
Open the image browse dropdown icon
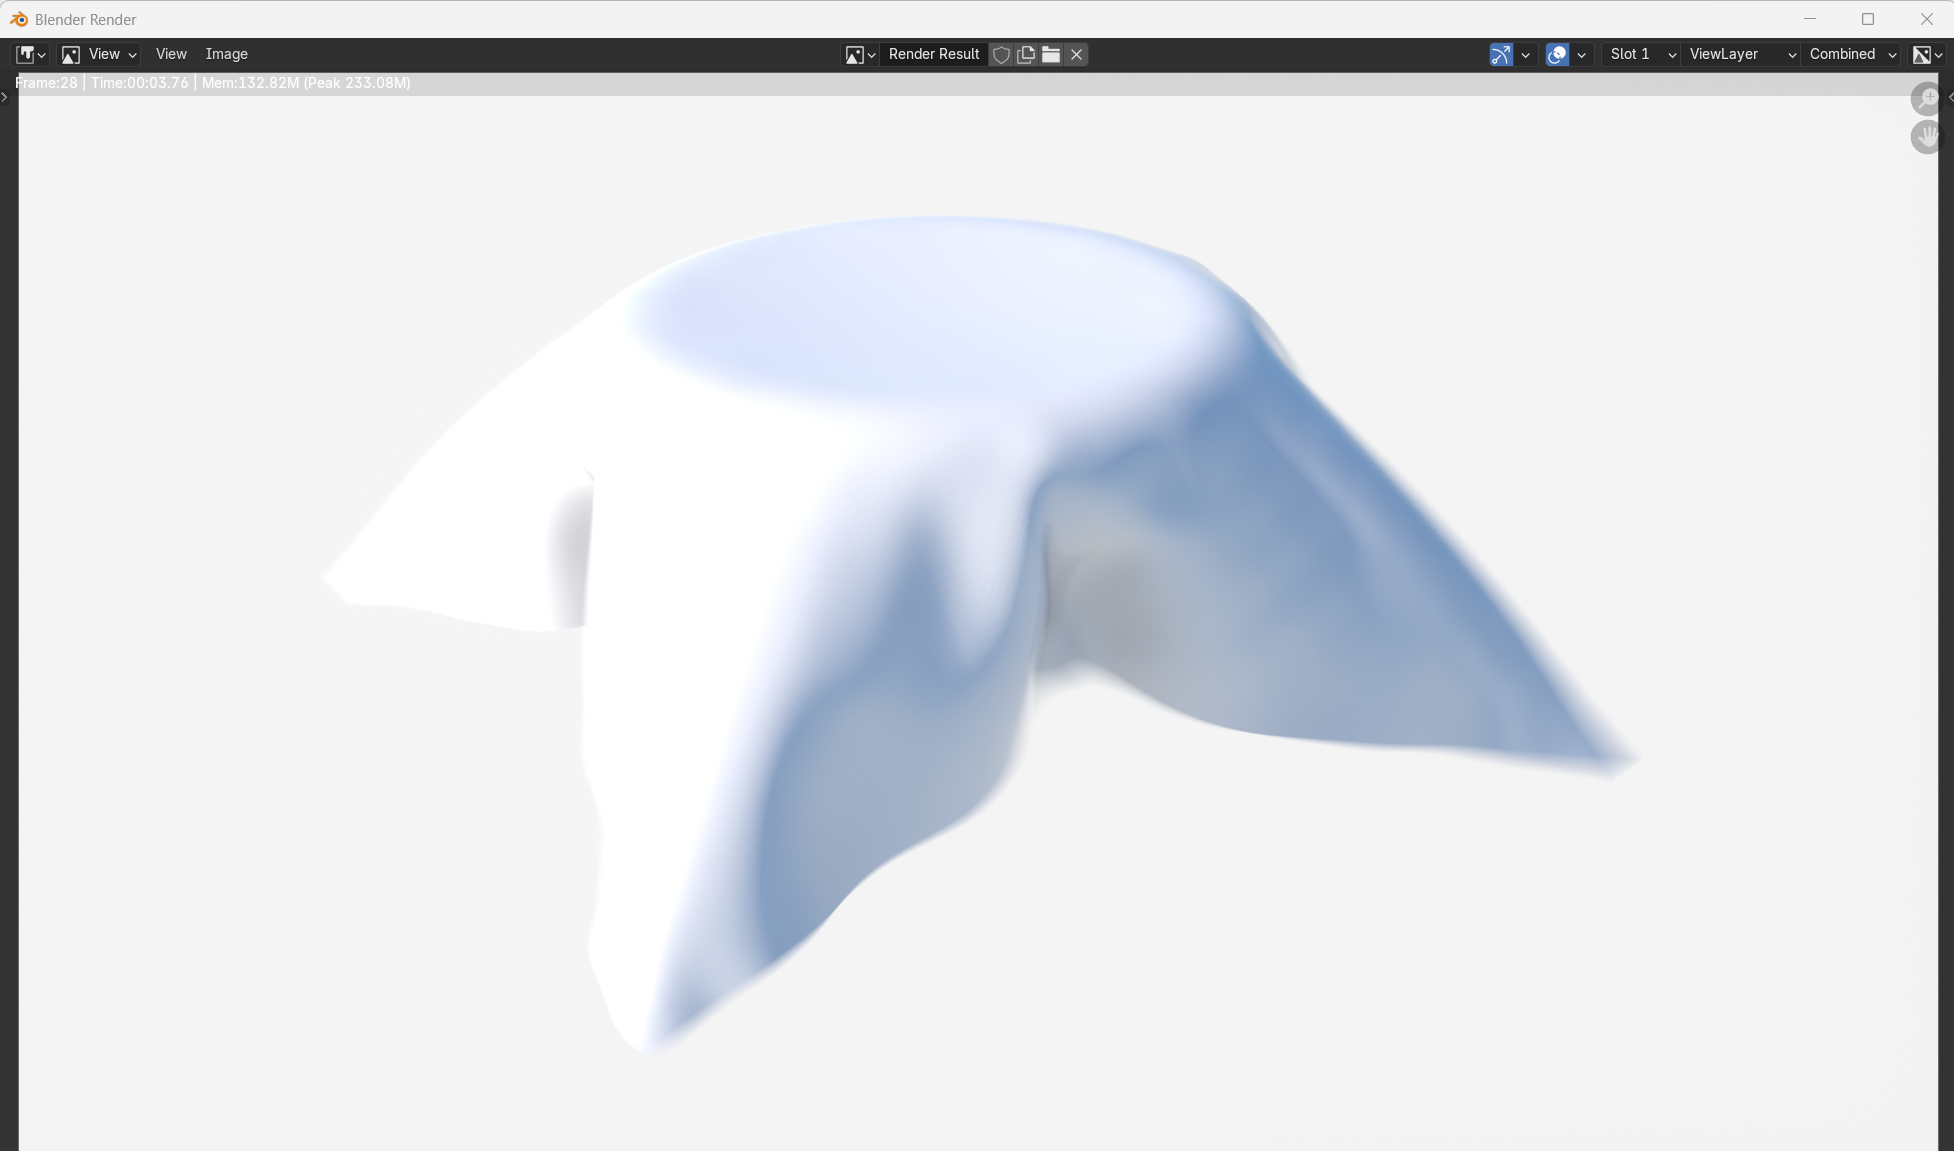[859, 55]
